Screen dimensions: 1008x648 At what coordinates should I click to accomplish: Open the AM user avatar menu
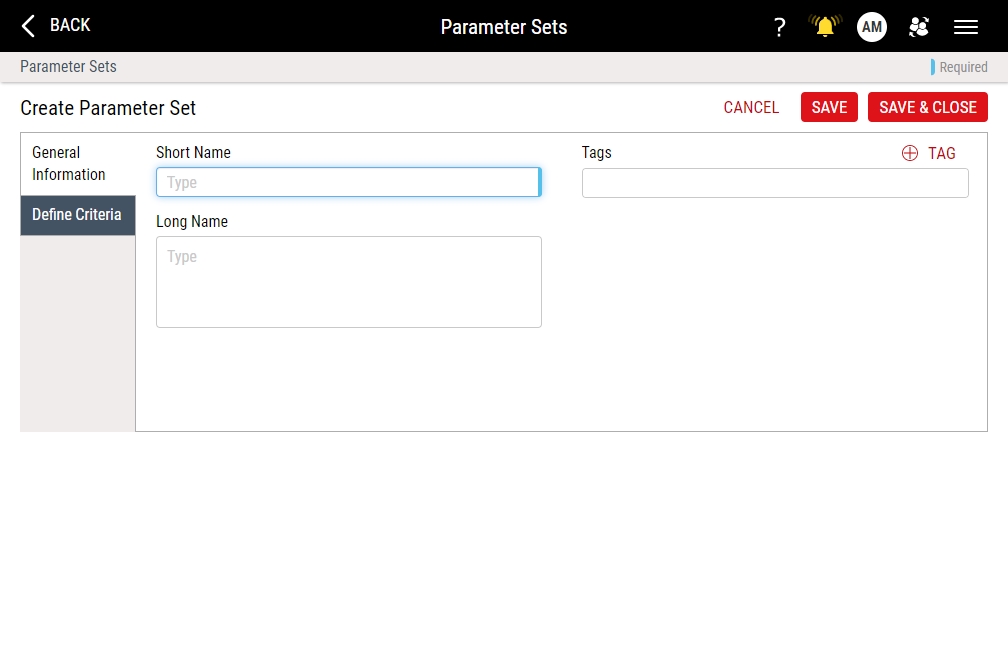pos(872,27)
